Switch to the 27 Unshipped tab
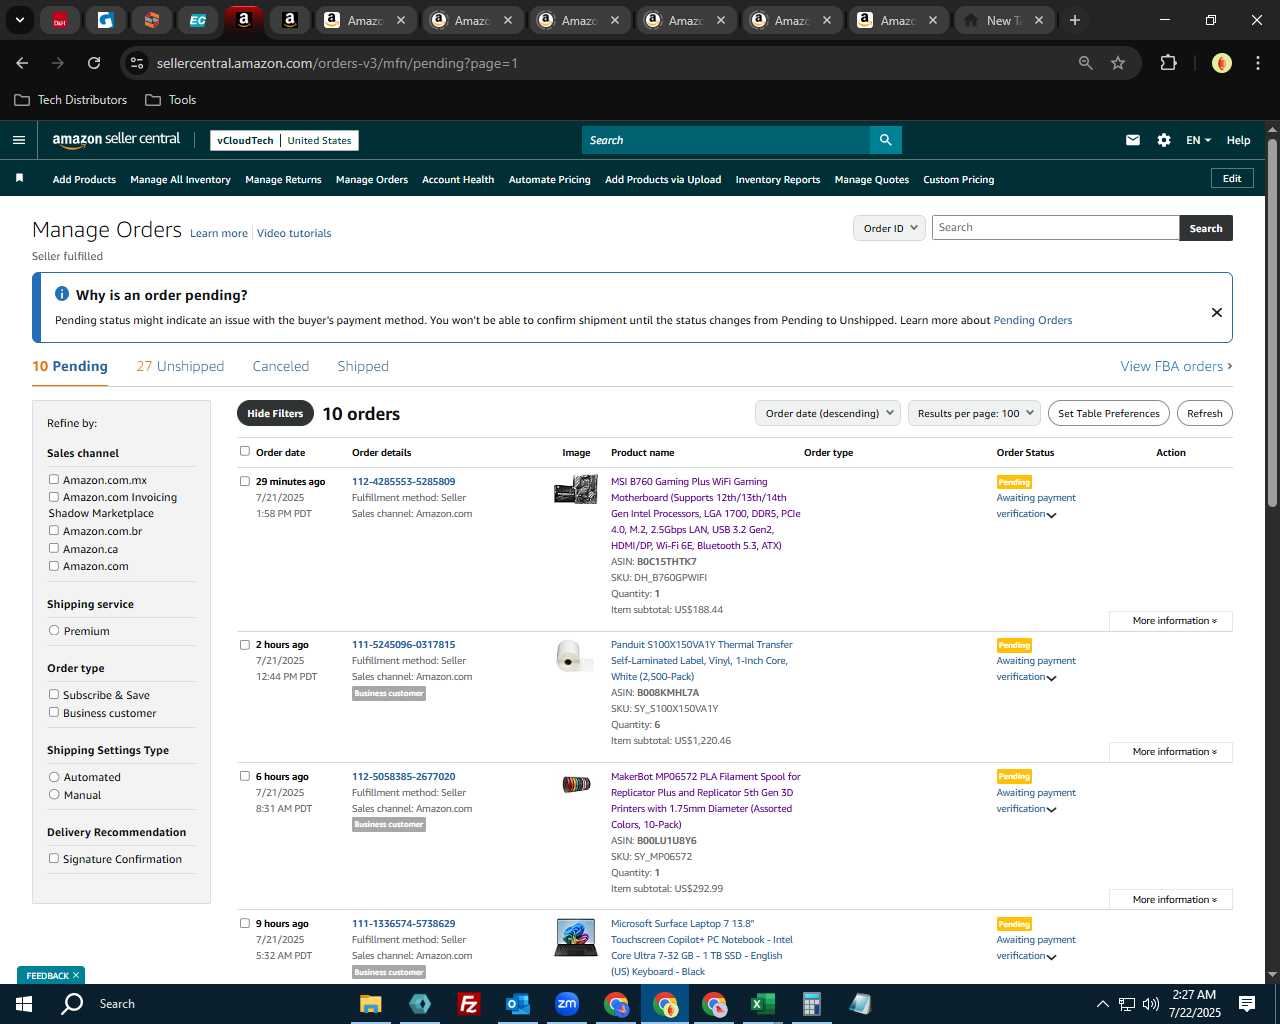The height and width of the screenshot is (1024, 1280). 180,366
